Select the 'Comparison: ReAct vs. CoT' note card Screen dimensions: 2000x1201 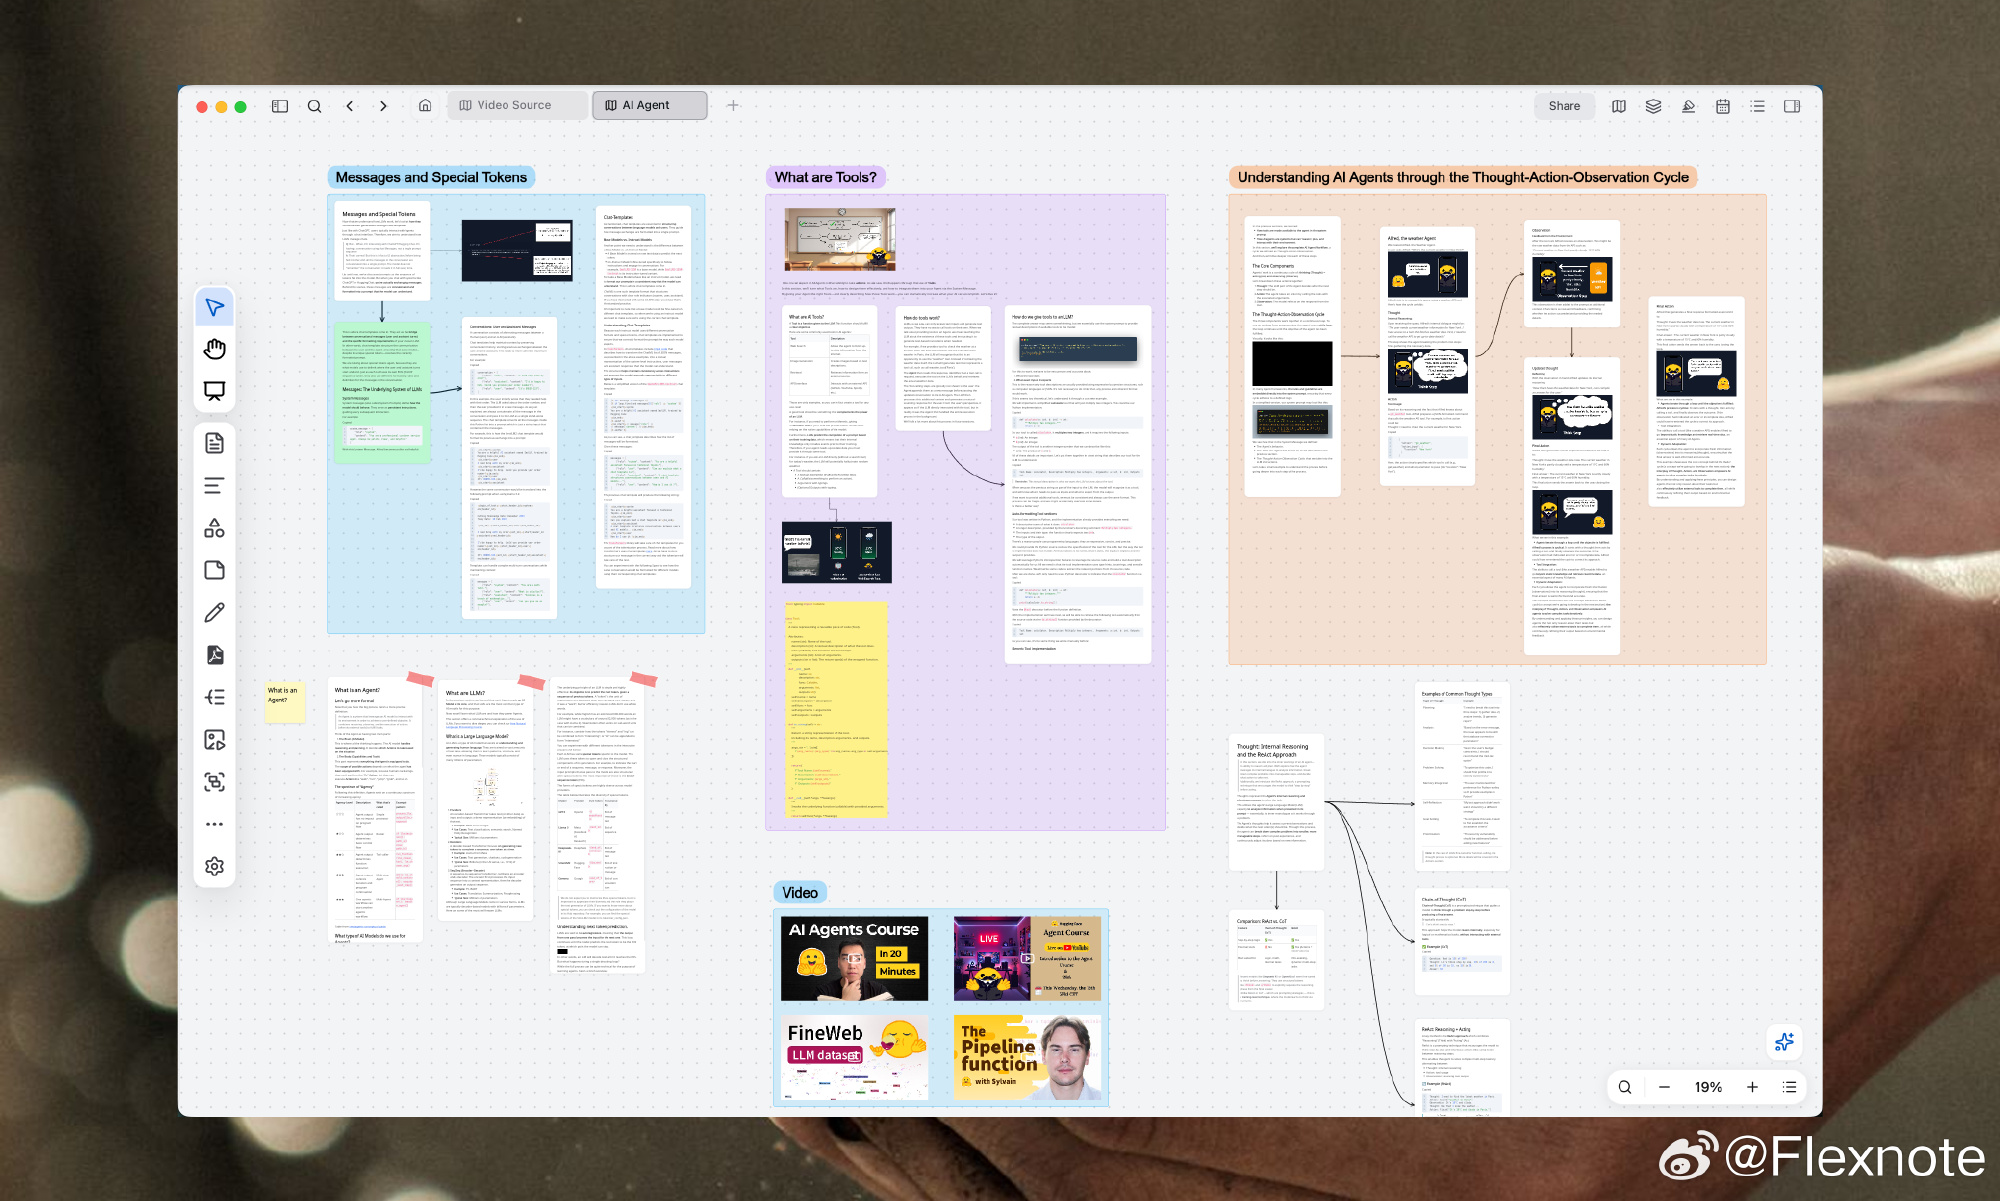click(1277, 960)
